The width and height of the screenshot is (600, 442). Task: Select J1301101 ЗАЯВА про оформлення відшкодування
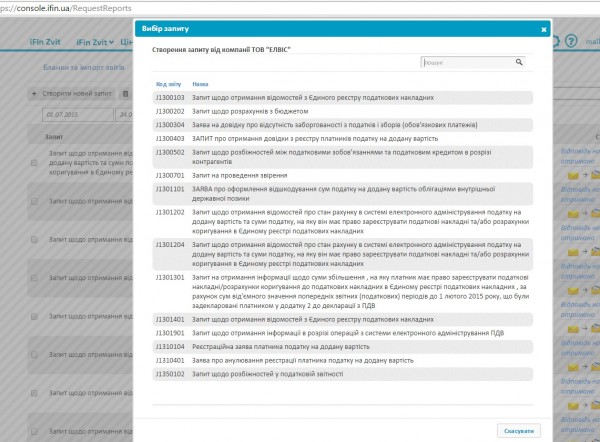pyautogui.click(x=342, y=194)
